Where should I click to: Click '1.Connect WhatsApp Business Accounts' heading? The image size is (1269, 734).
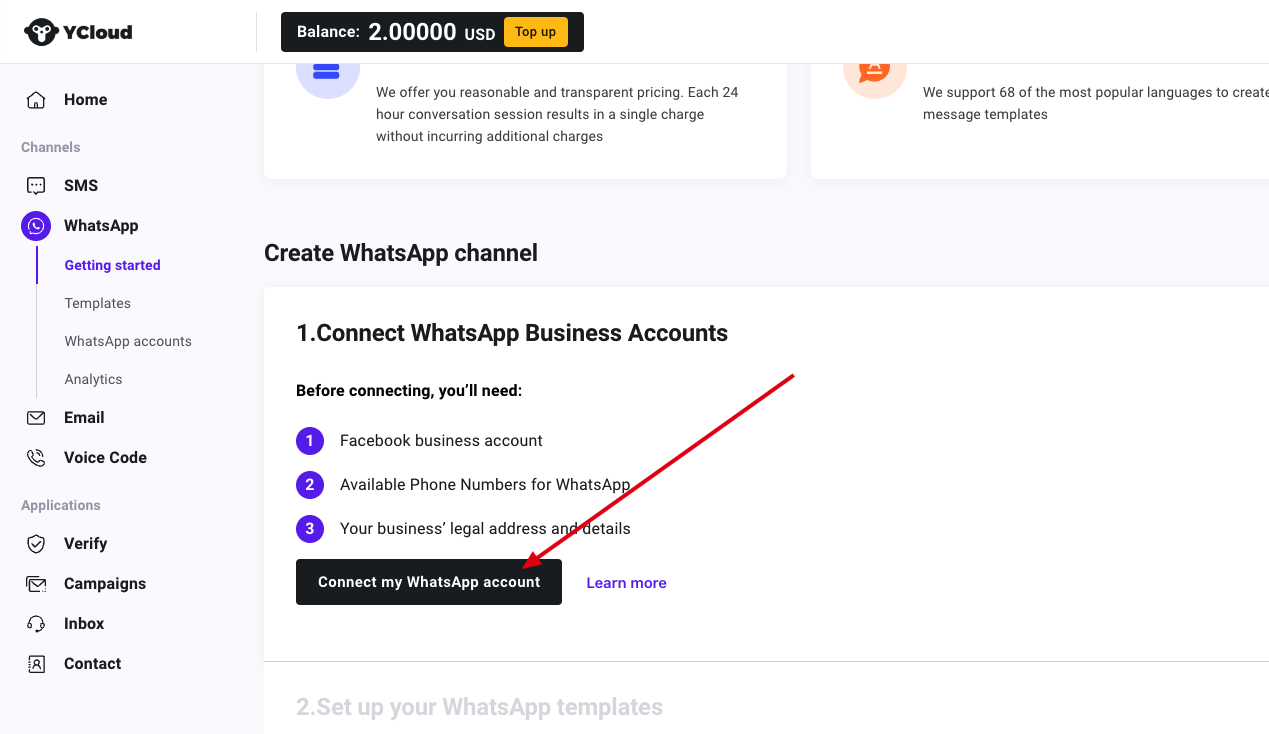pos(512,333)
